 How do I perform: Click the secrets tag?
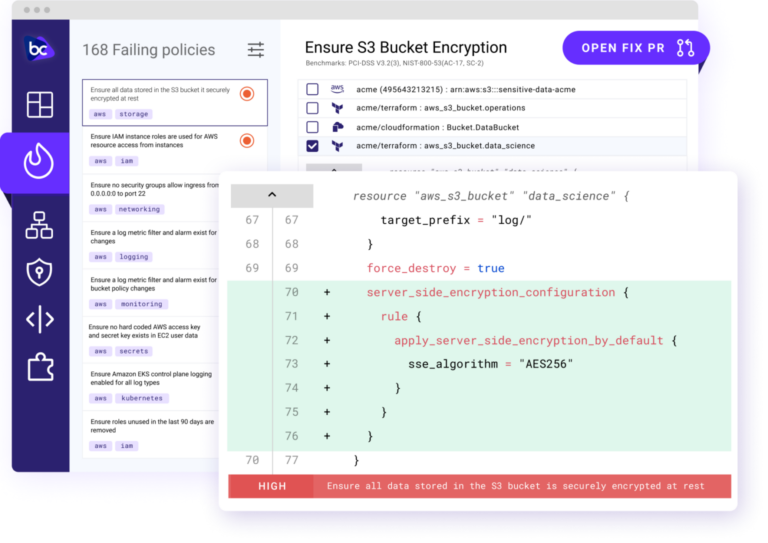(134, 351)
